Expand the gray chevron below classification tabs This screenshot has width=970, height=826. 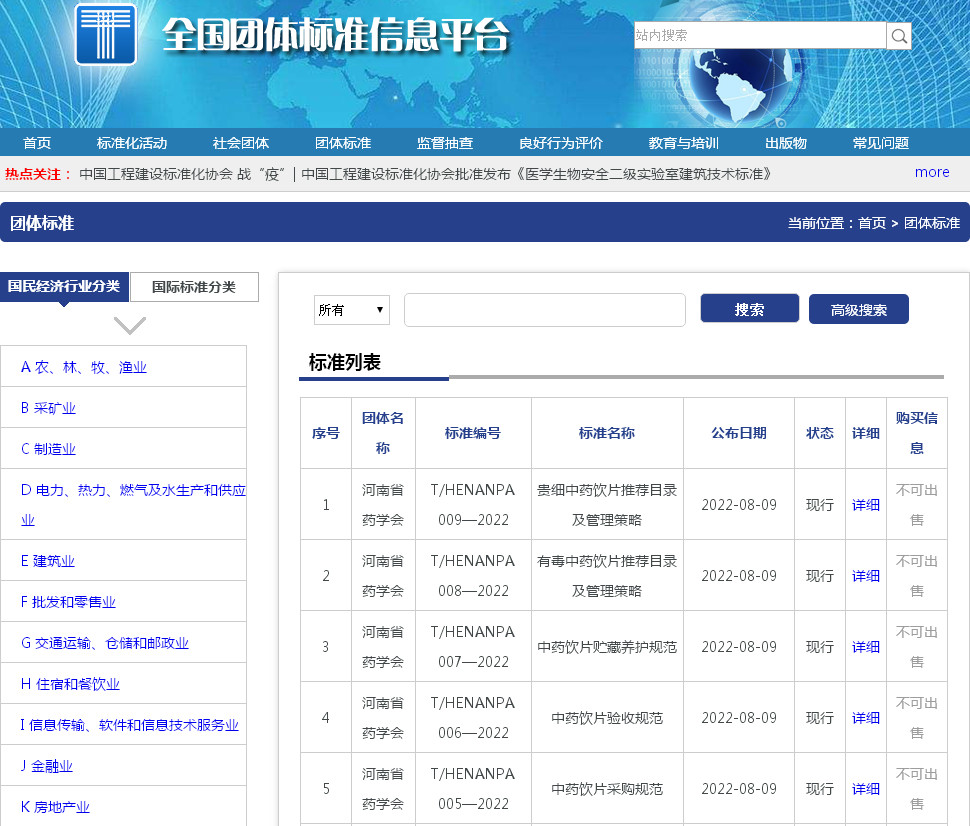(130, 325)
